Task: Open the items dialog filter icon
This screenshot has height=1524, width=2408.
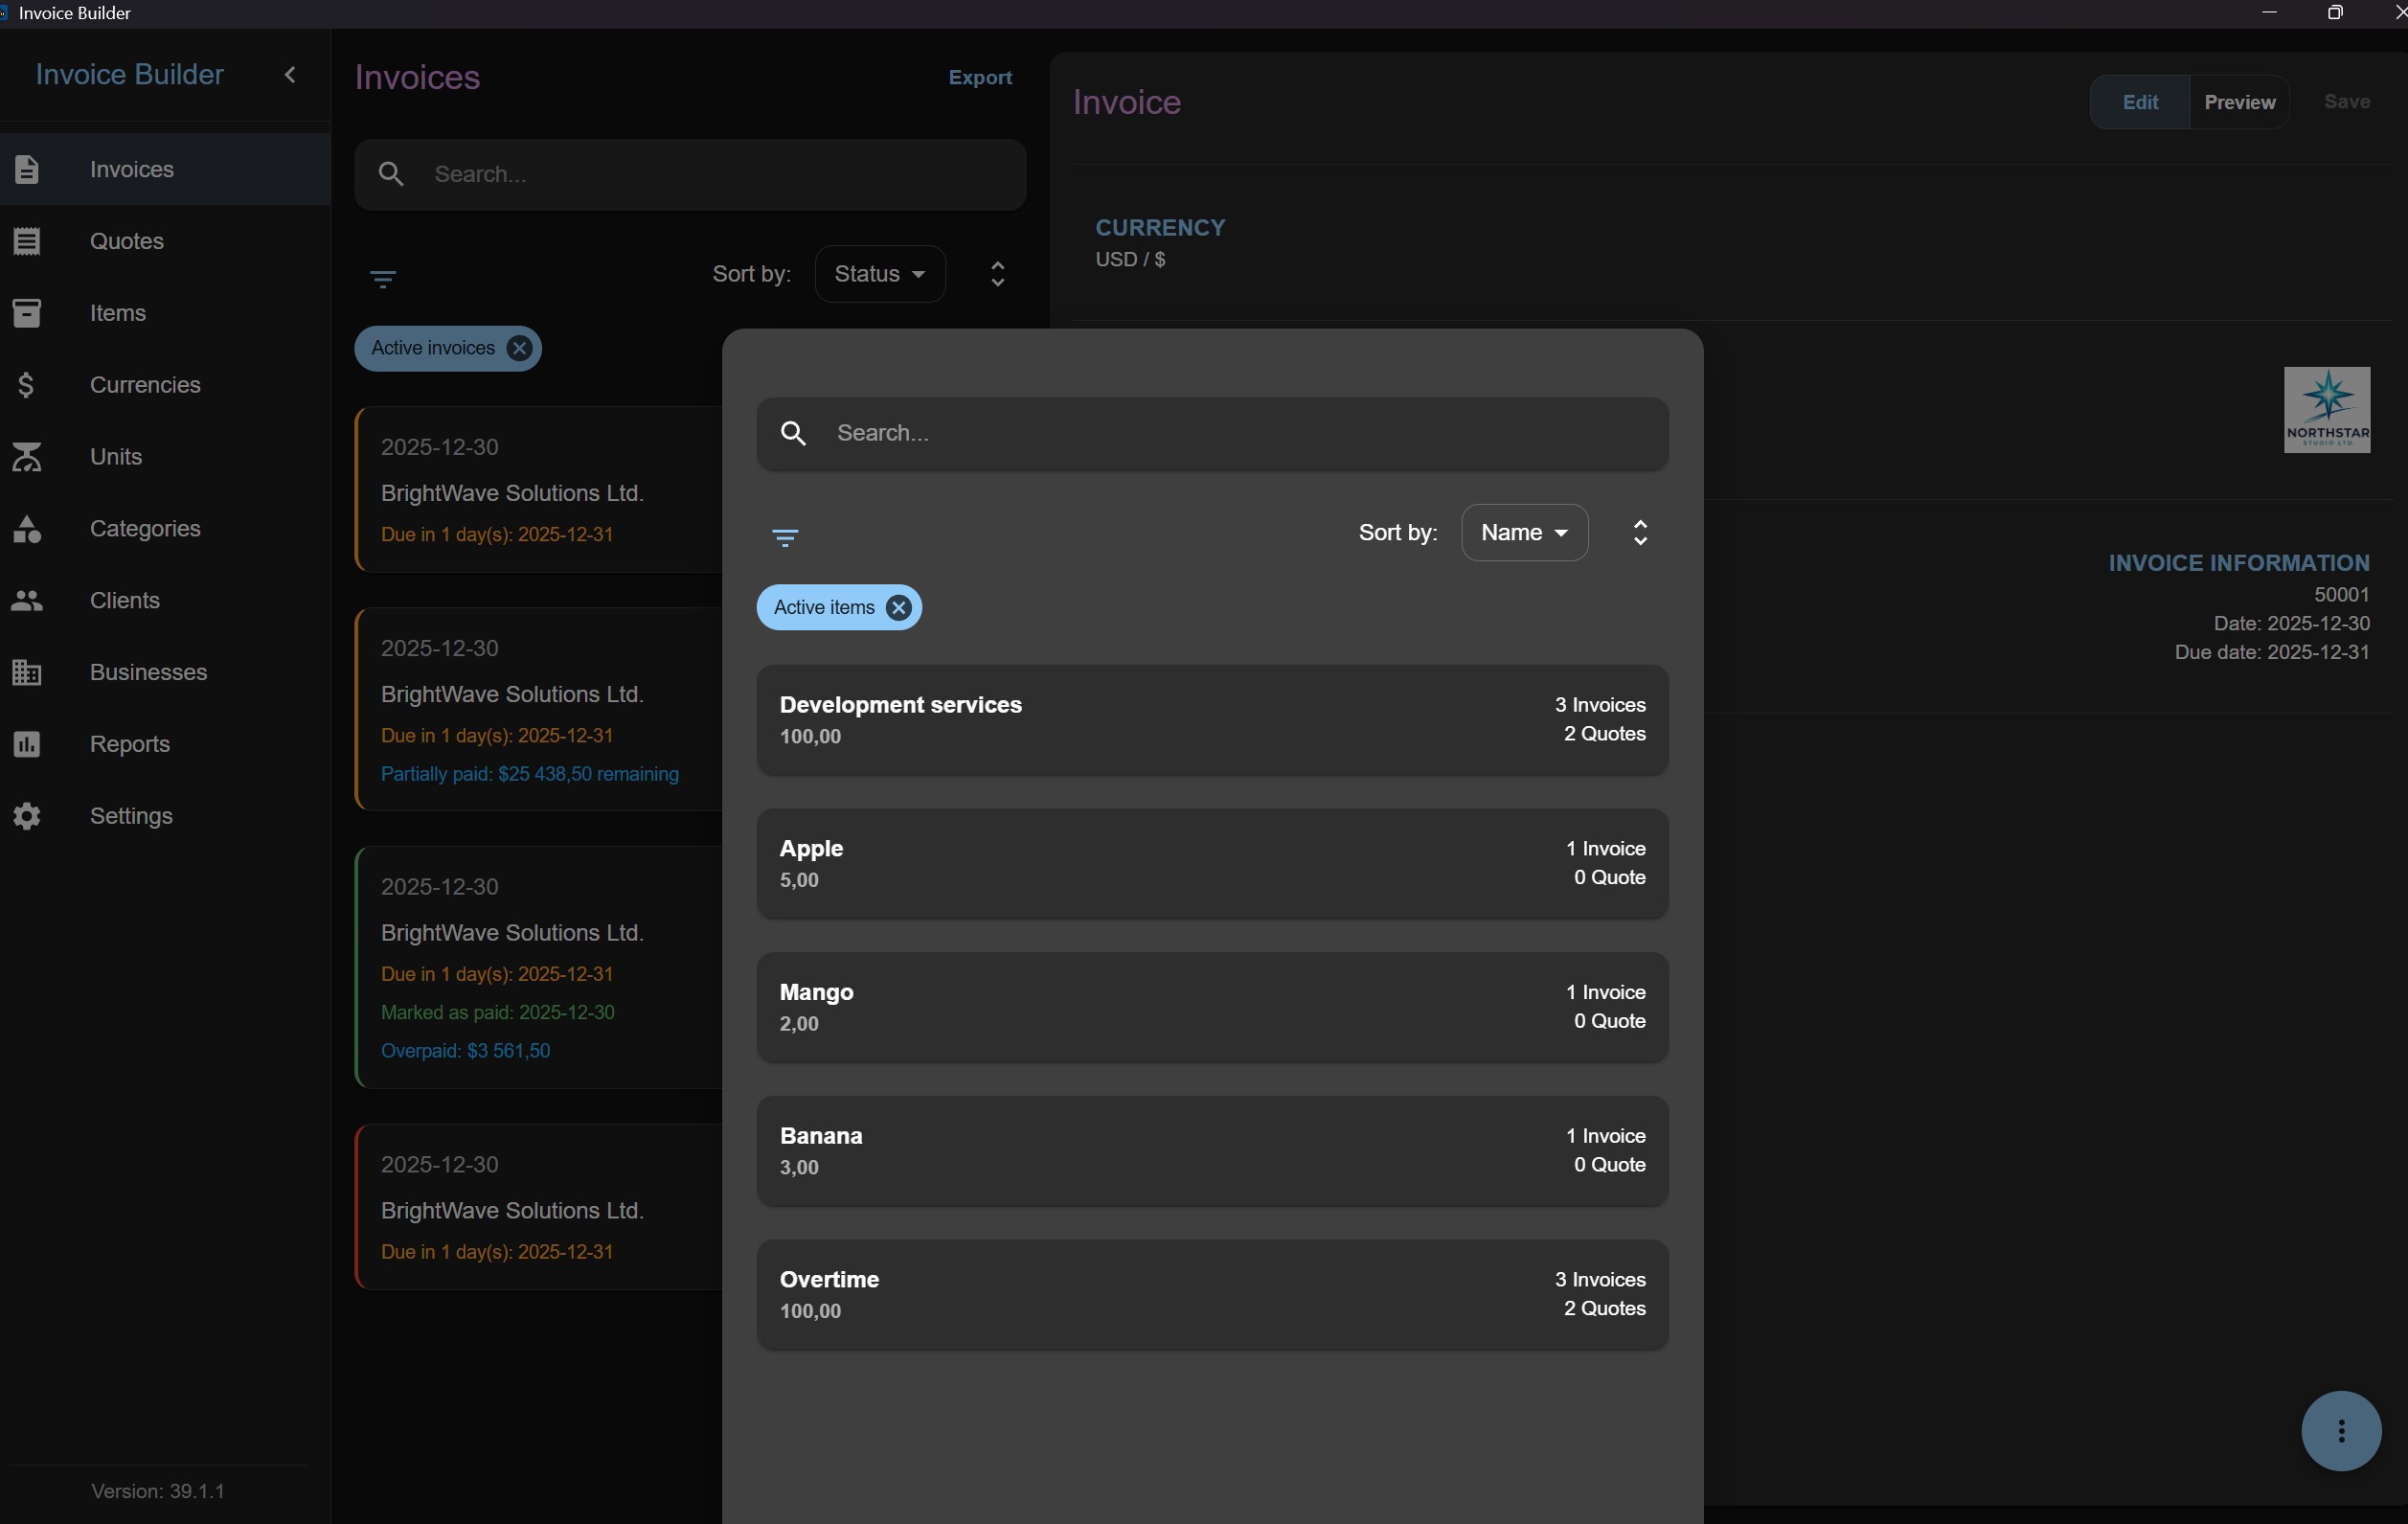Action: point(785,538)
